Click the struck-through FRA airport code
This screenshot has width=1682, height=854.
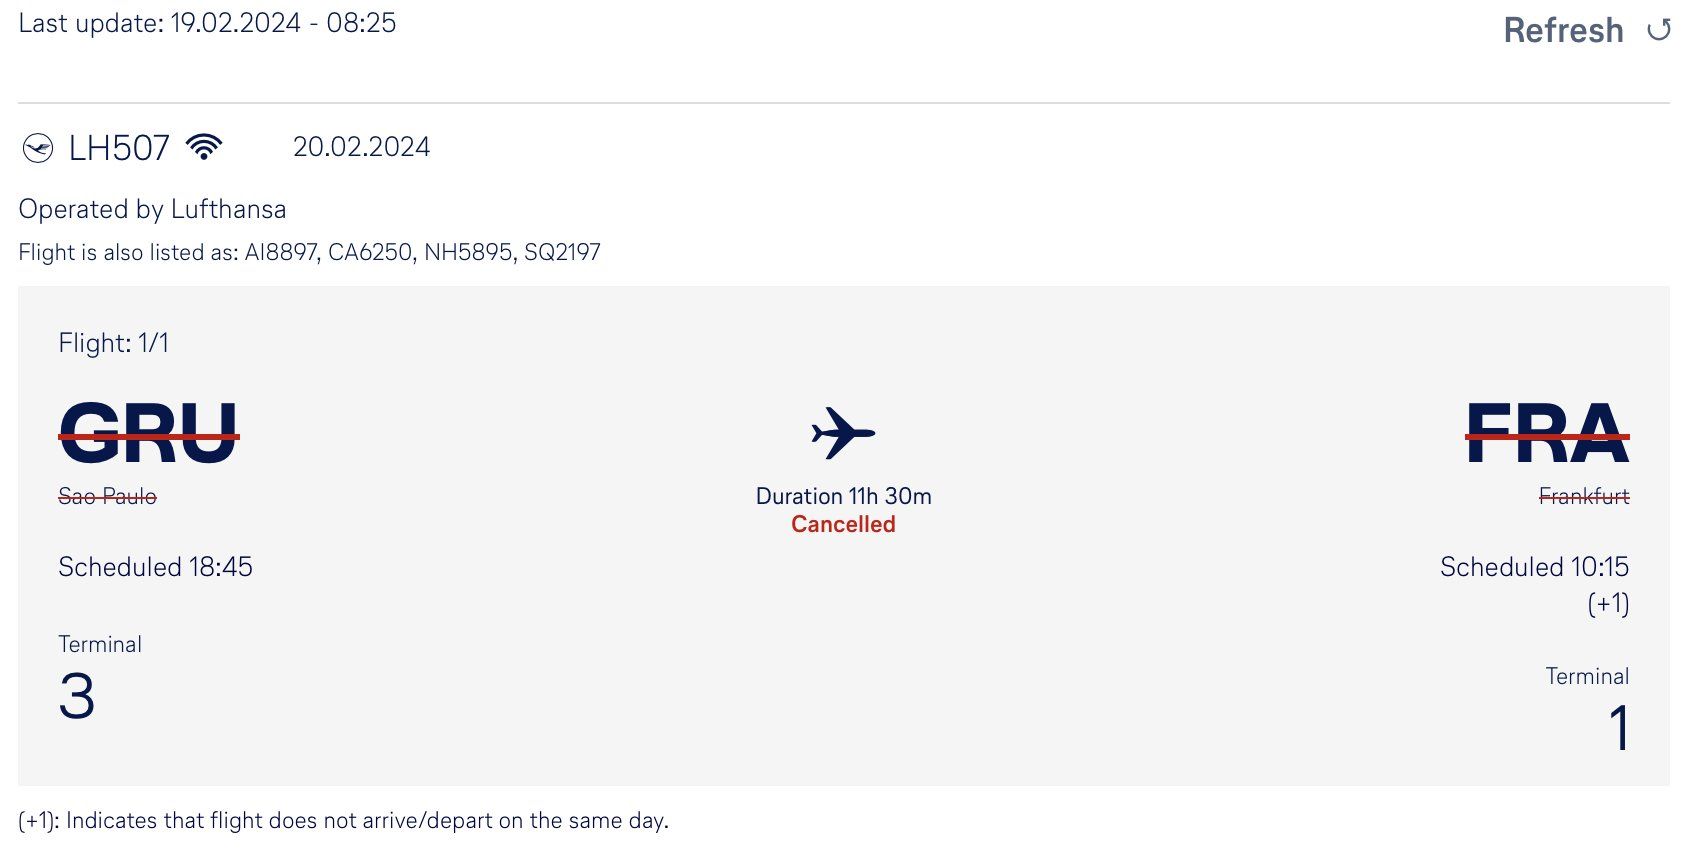tap(1548, 434)
